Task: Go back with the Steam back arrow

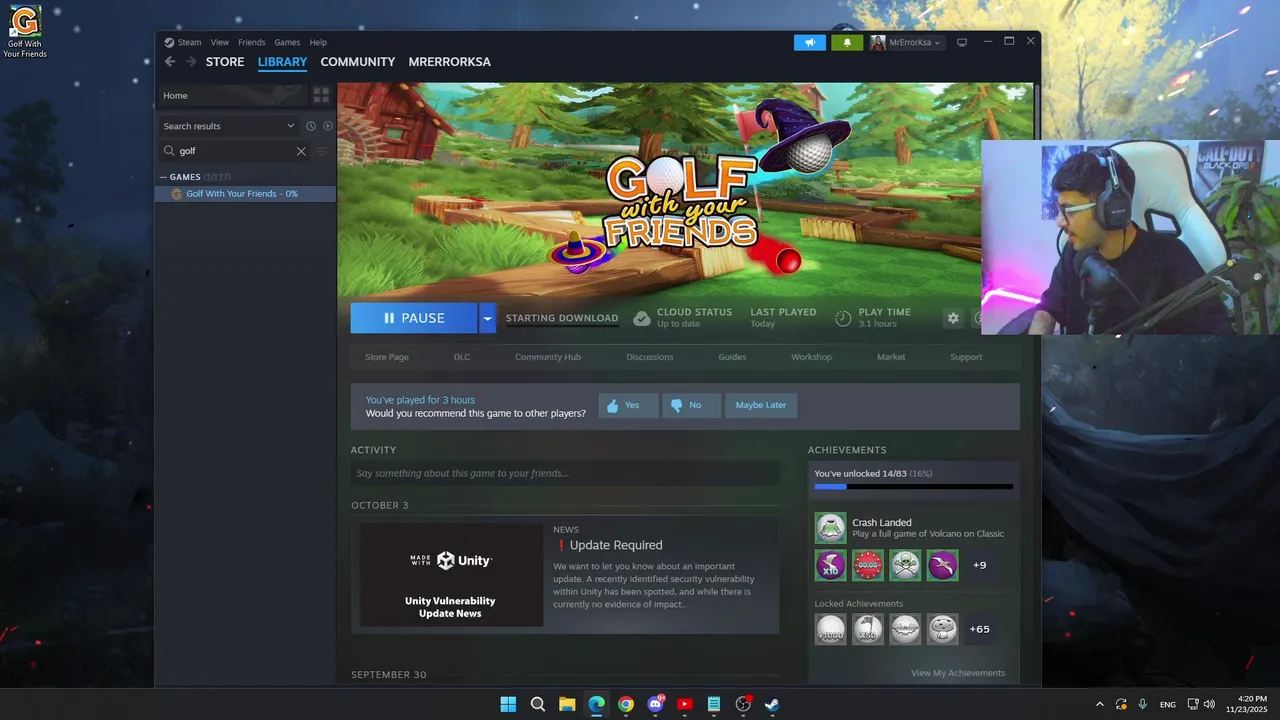Action: tap(170, 62)
